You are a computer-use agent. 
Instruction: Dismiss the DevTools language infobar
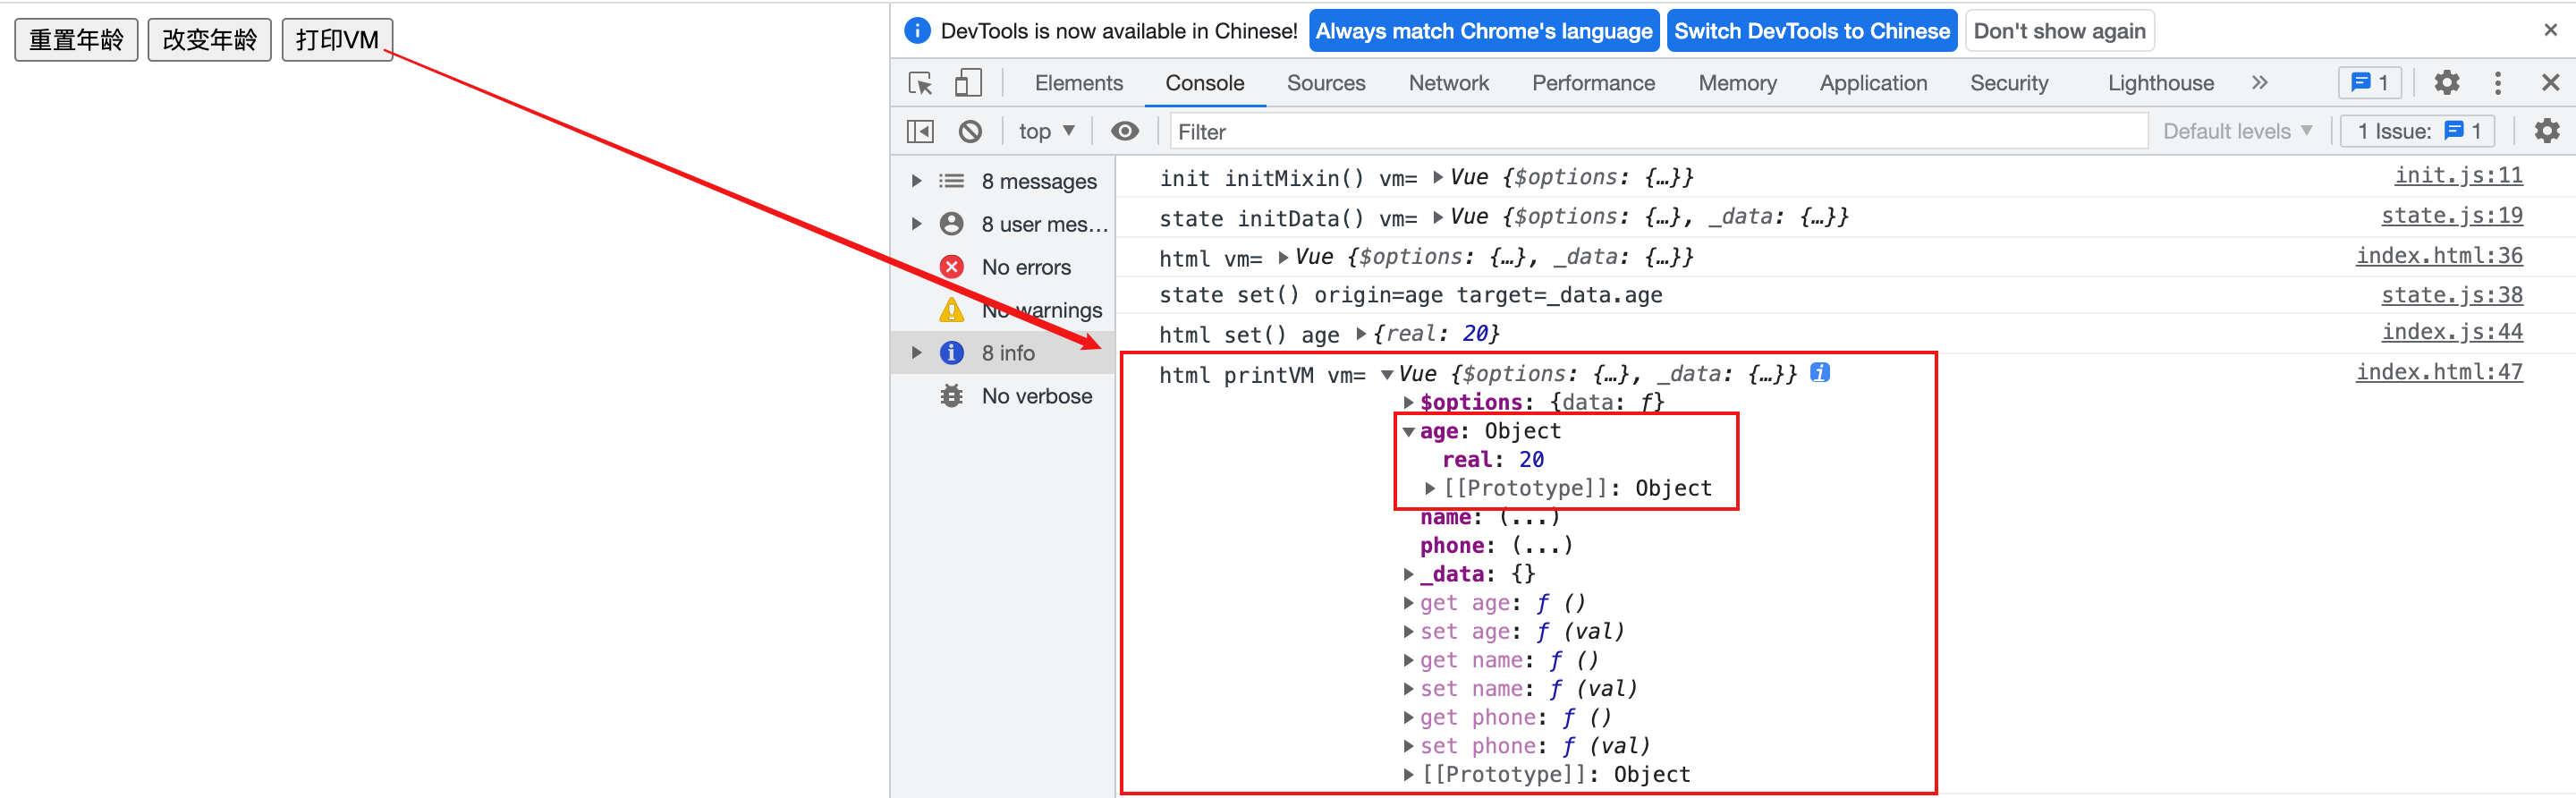pyautogui.click(x=2551, y=30)
